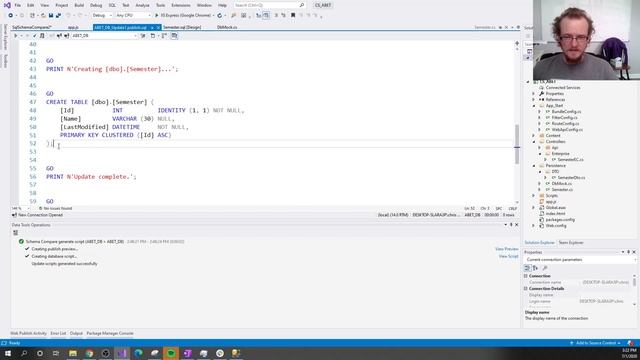Open the Web Publish Activity tab
Screen dimensions: 640x360
28,333
